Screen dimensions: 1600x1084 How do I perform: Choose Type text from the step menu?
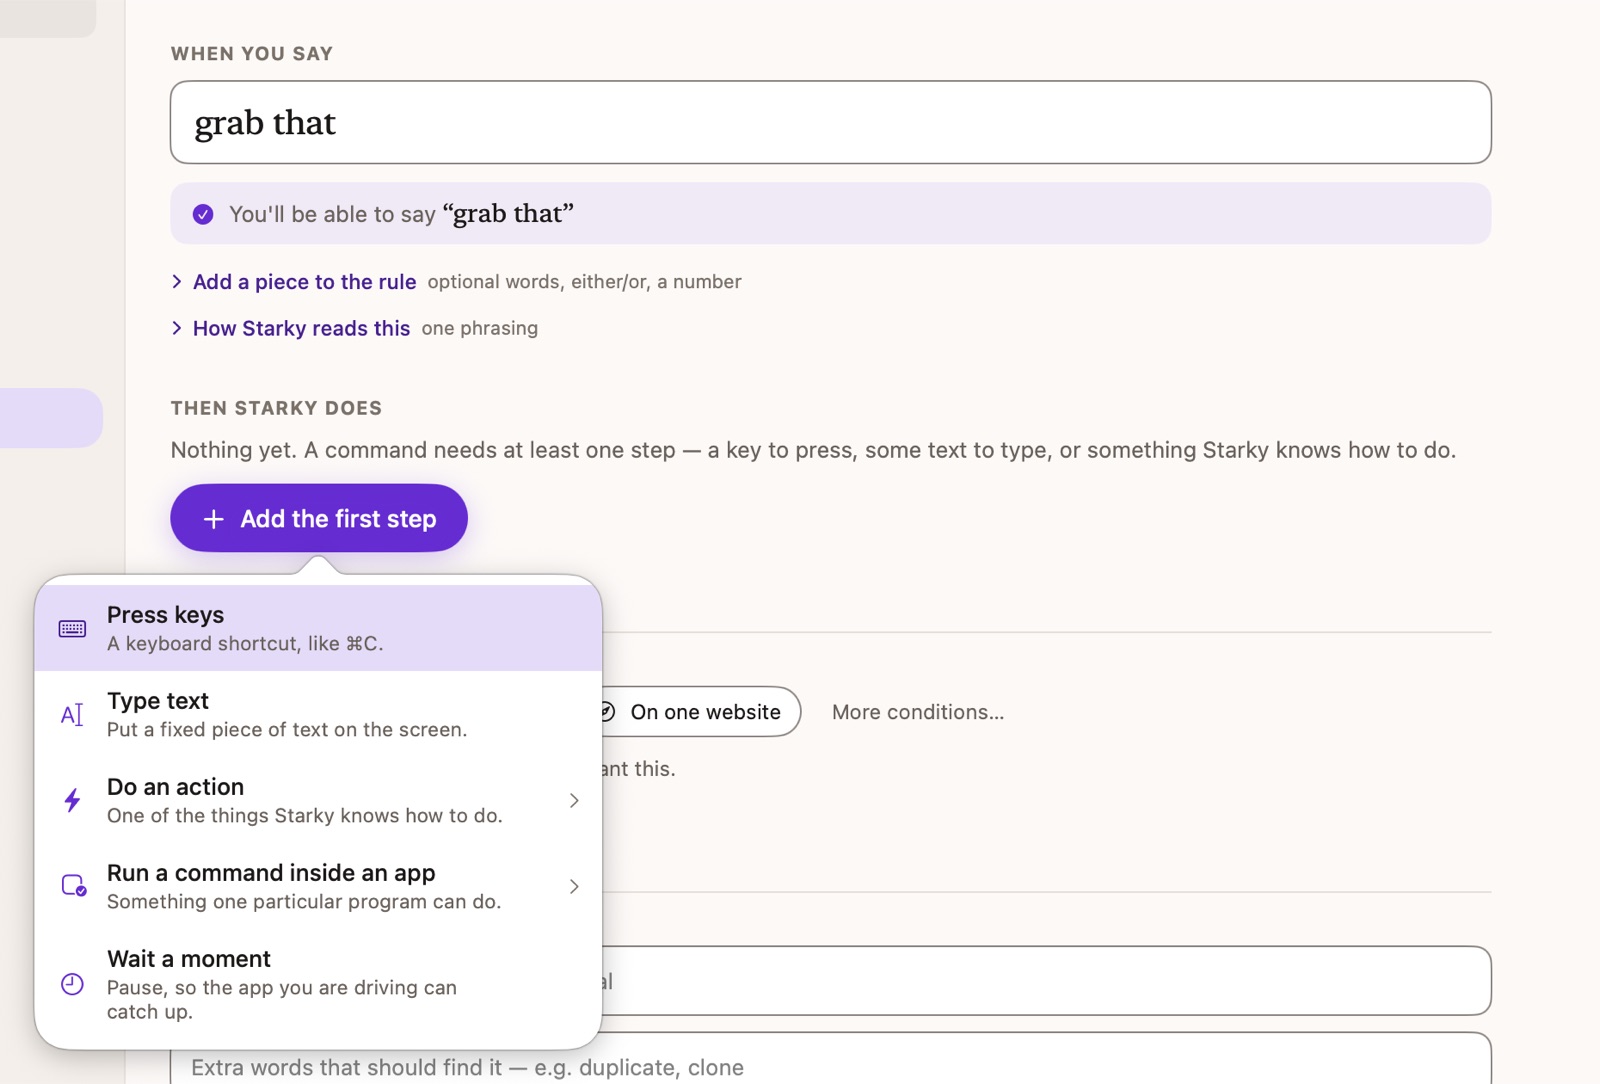pos(318,714)
